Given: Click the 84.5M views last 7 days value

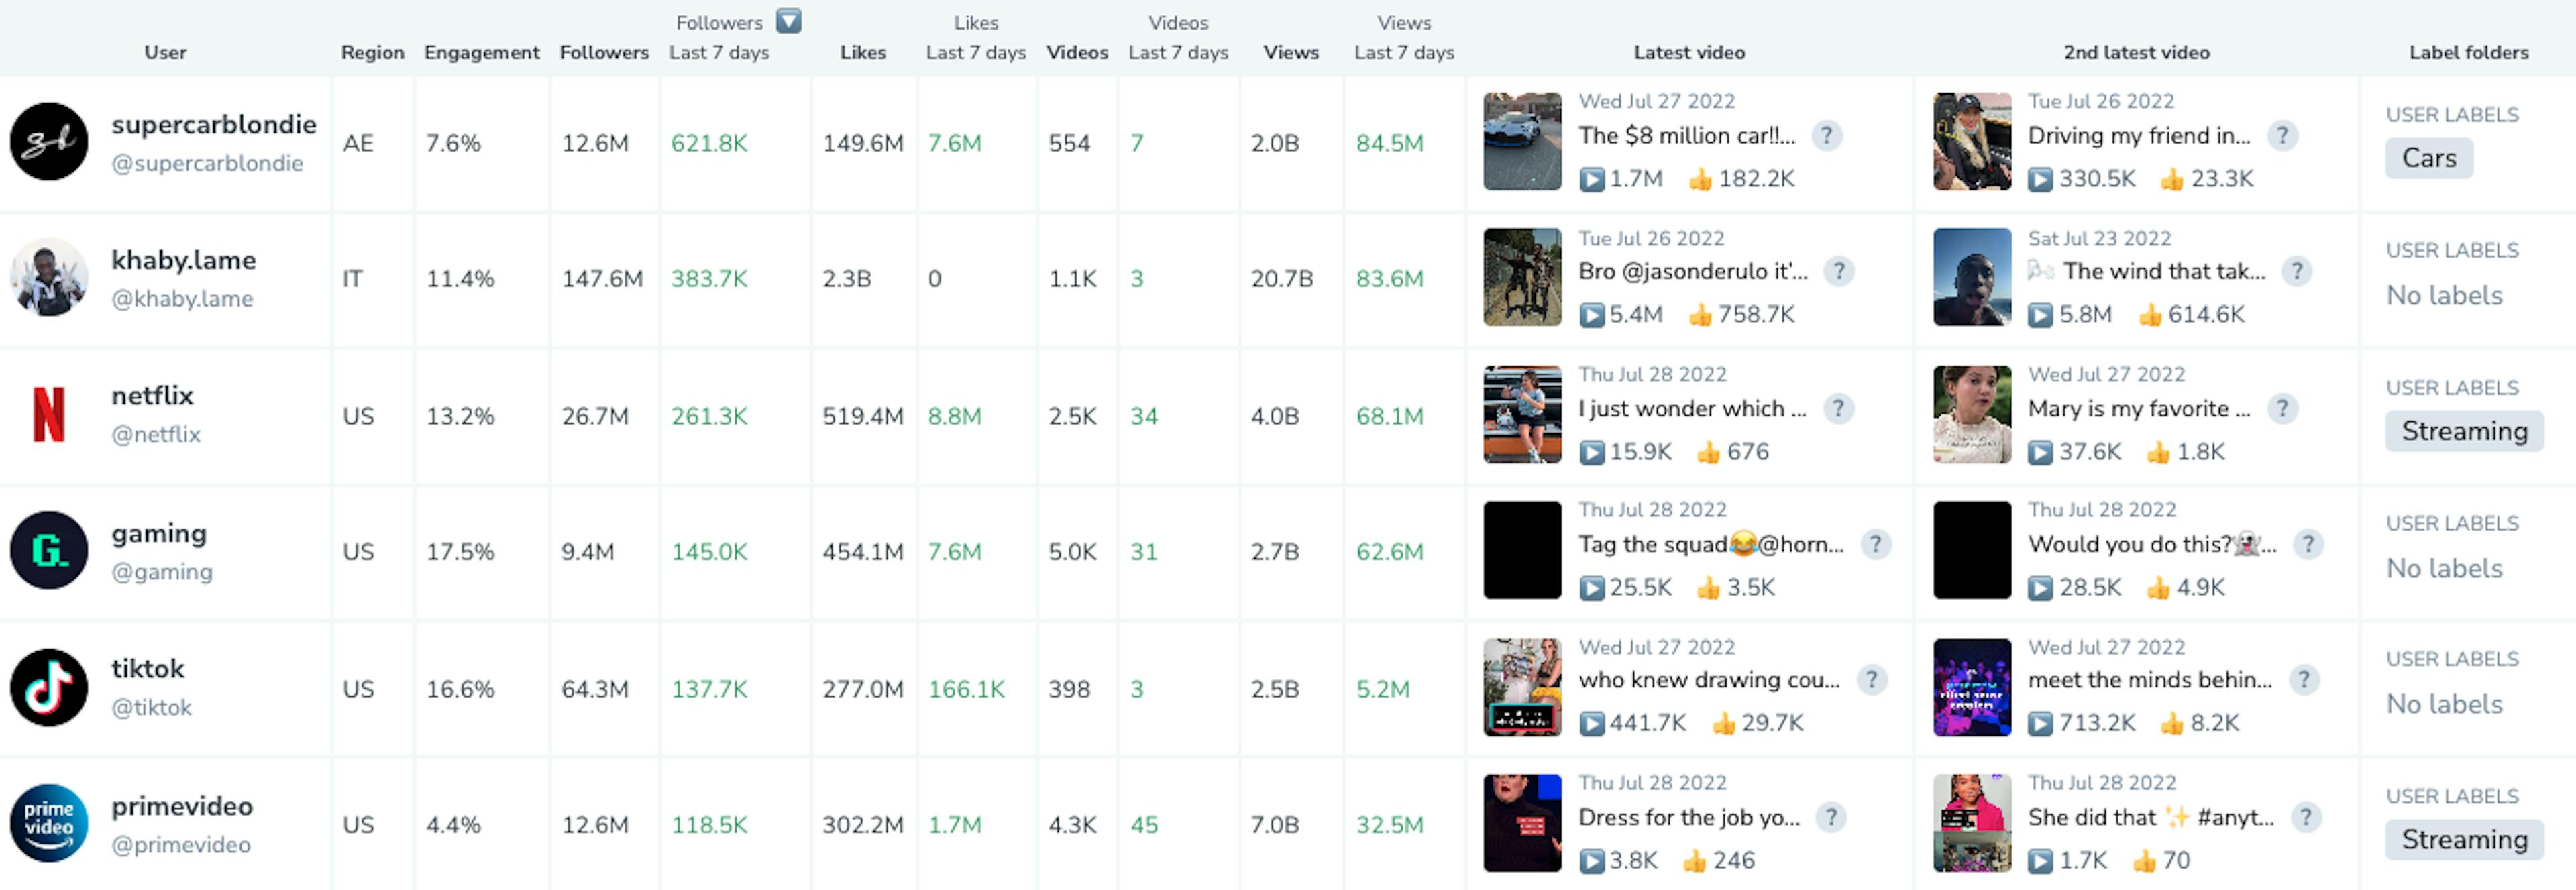Looking at the screenshot, I should pos(1389,143).
